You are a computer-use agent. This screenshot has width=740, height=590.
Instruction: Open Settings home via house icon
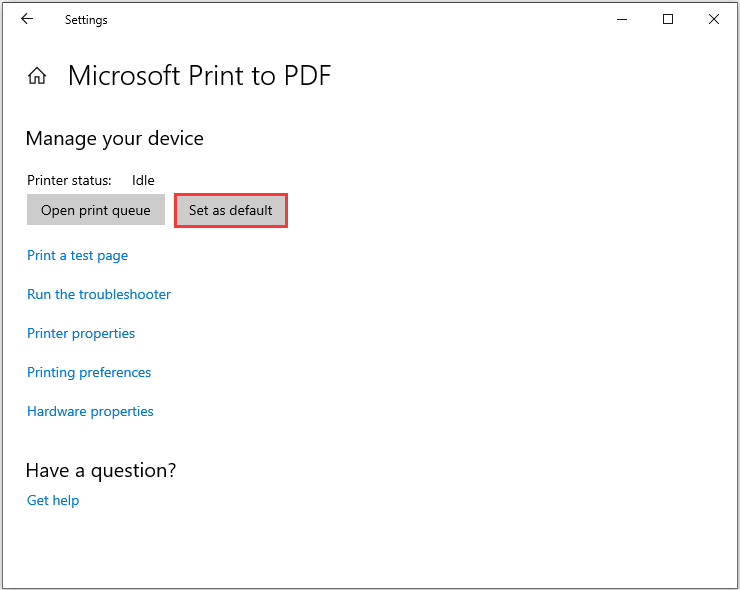coord(37,76)
